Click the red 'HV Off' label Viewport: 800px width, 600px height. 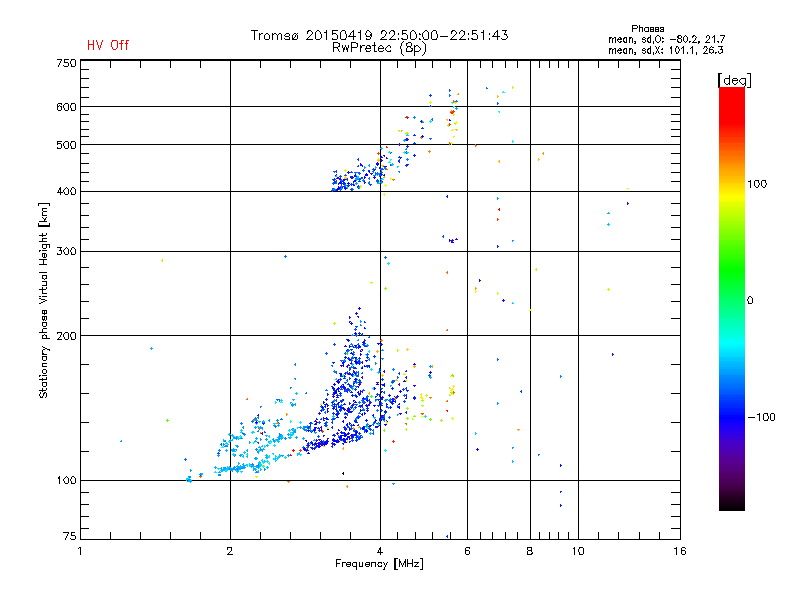[x=108, y=45]
